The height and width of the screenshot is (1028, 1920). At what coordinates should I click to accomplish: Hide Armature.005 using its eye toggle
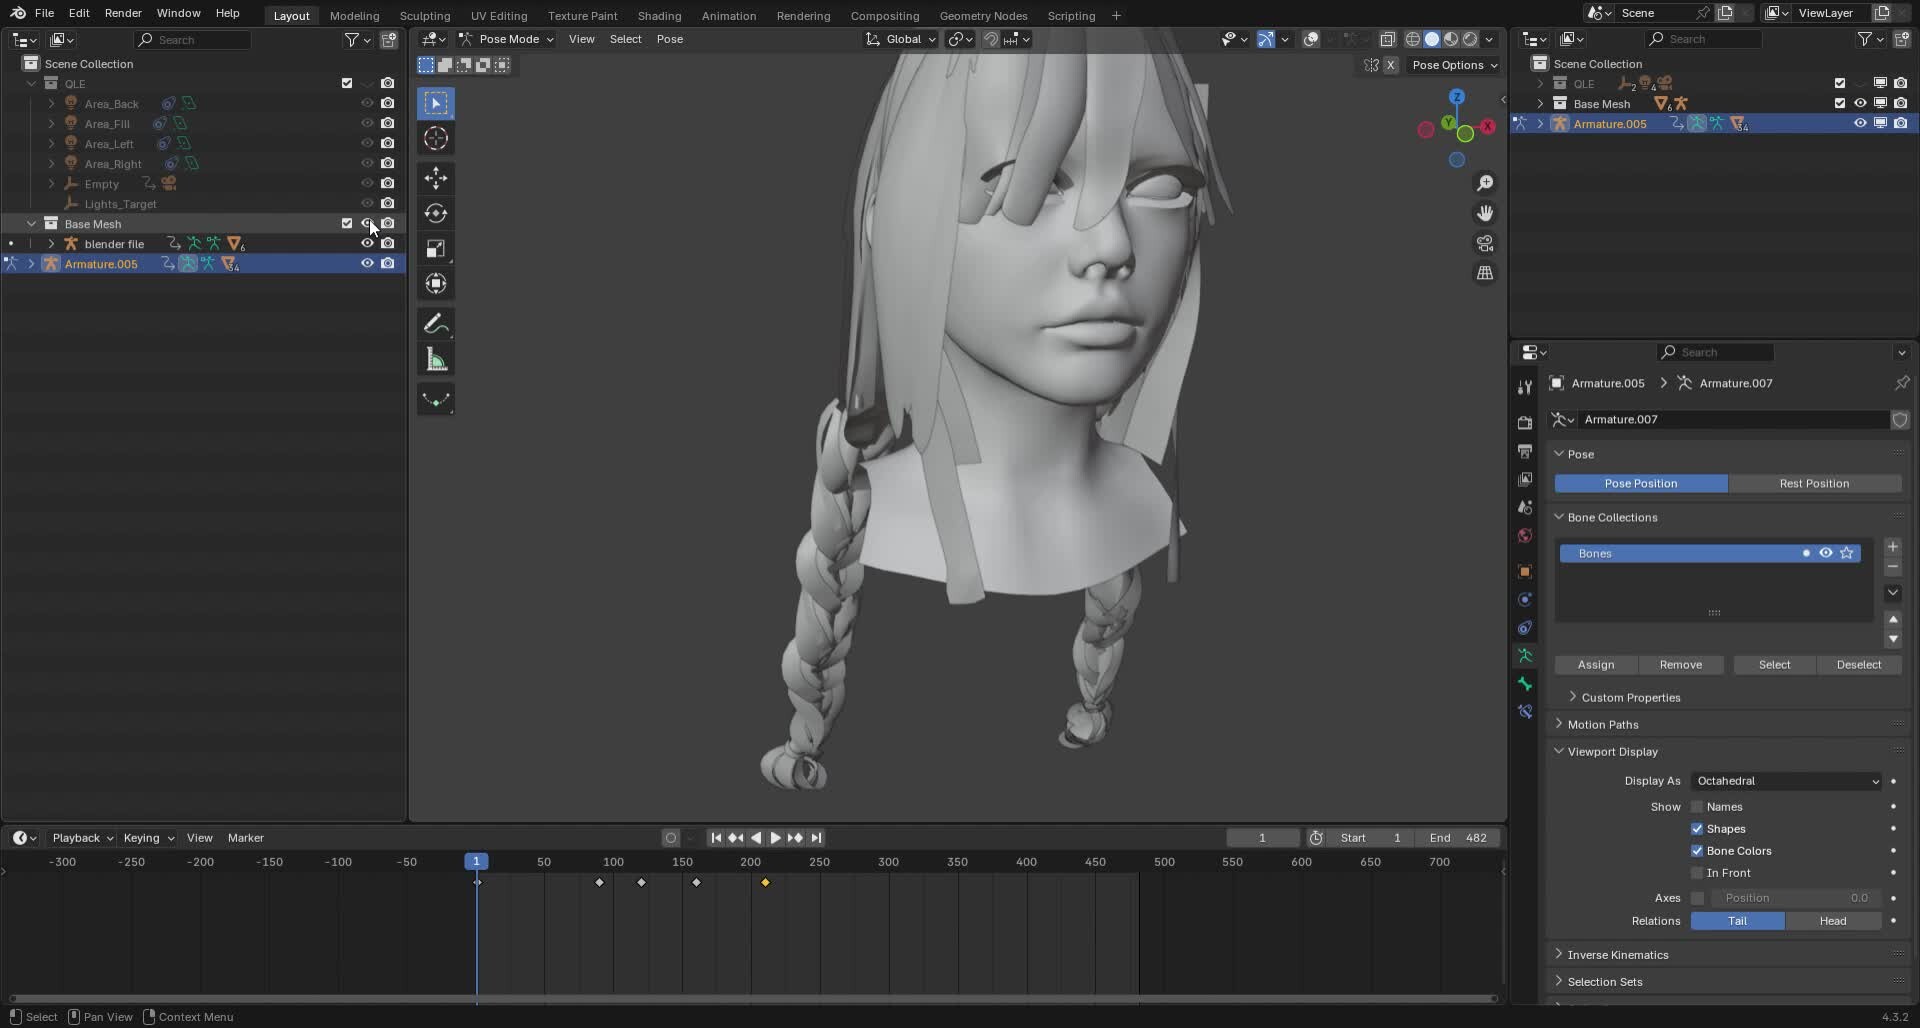tap(367, 263)
